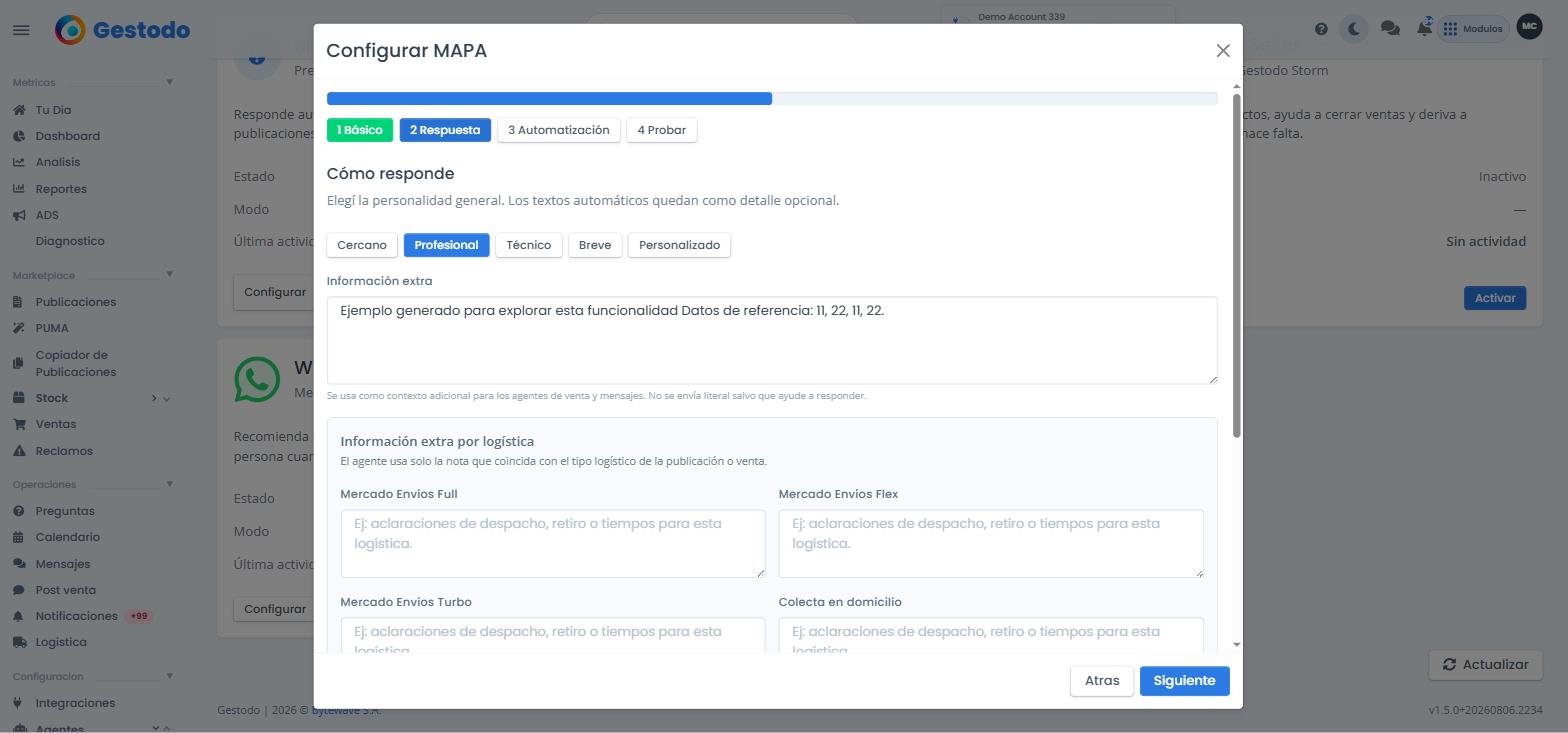Open Diagnostico in sidebar
The width and height of the screenshot is (1568, 733).
point(70,241)
